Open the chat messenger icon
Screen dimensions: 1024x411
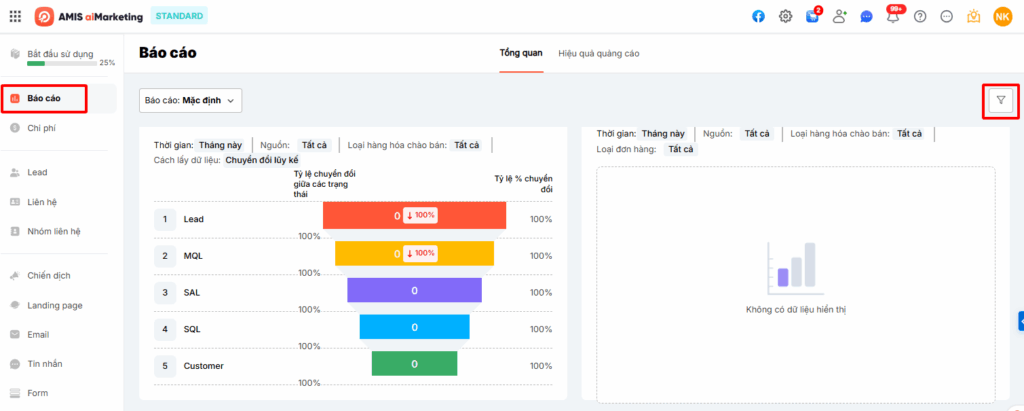tap(866, 16)
